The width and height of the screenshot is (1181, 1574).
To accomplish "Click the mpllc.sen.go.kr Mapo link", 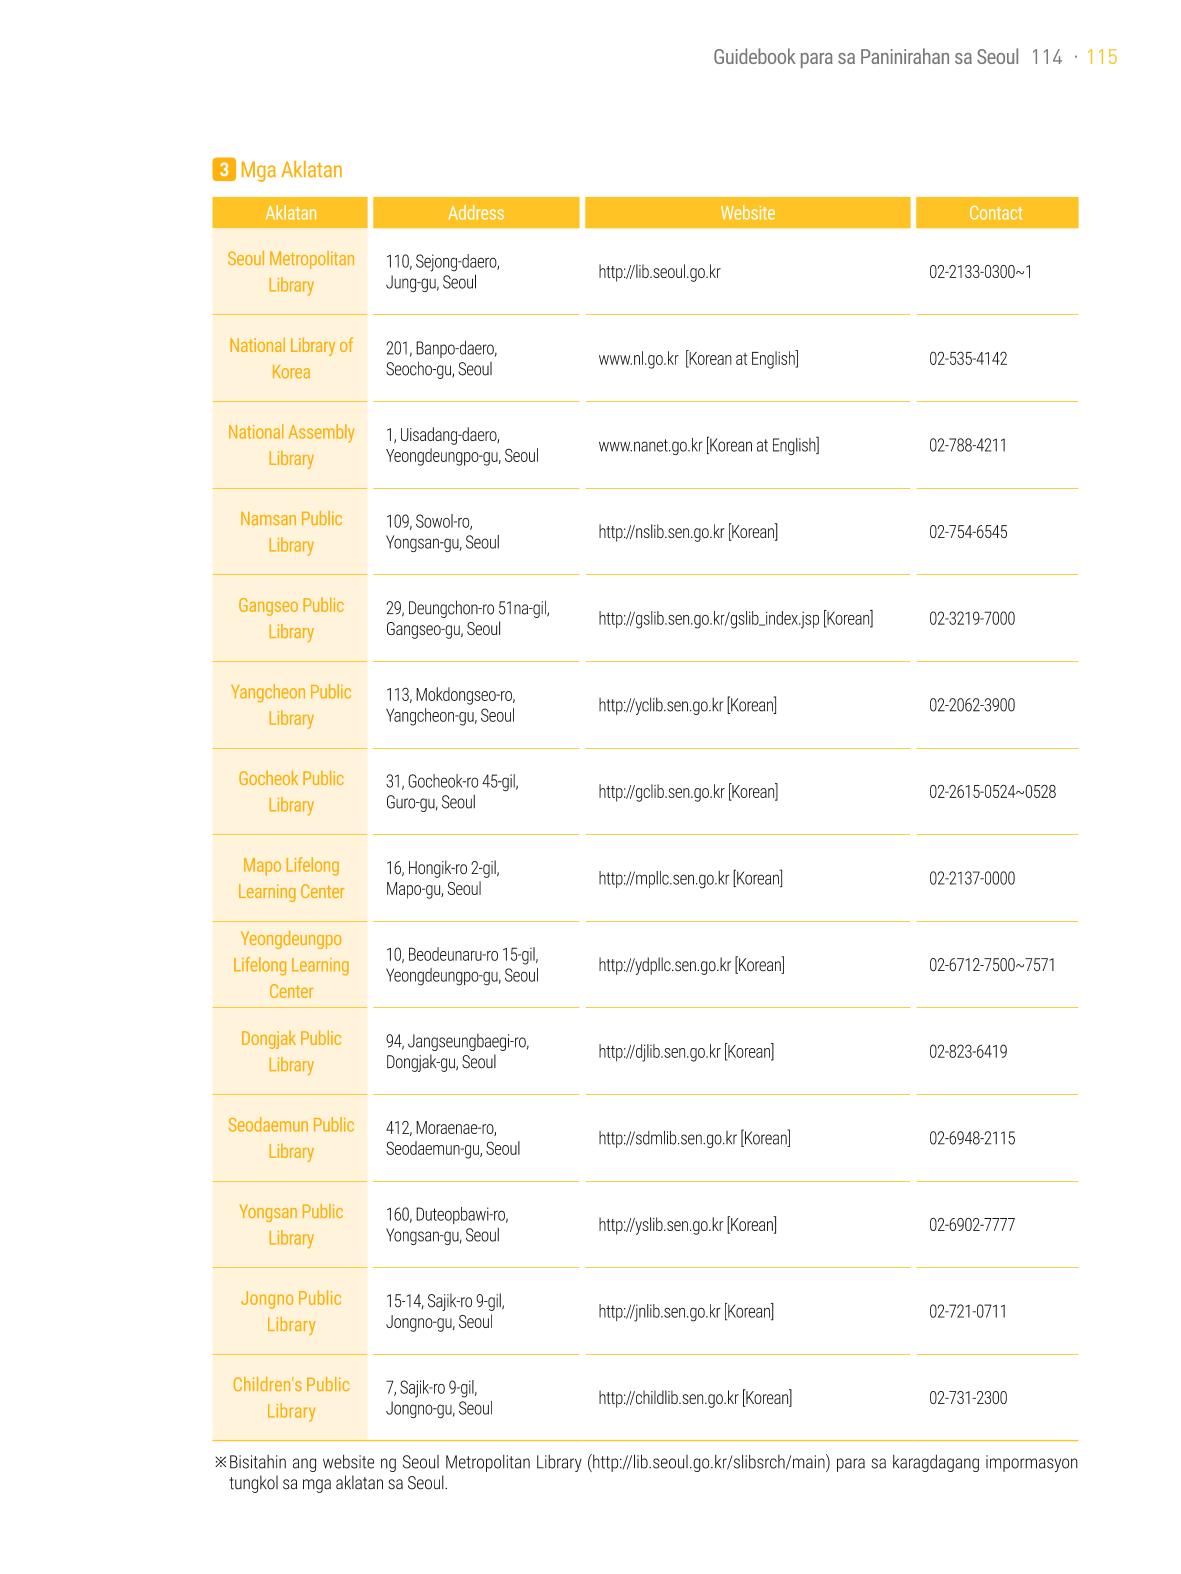I will point(663,879).
